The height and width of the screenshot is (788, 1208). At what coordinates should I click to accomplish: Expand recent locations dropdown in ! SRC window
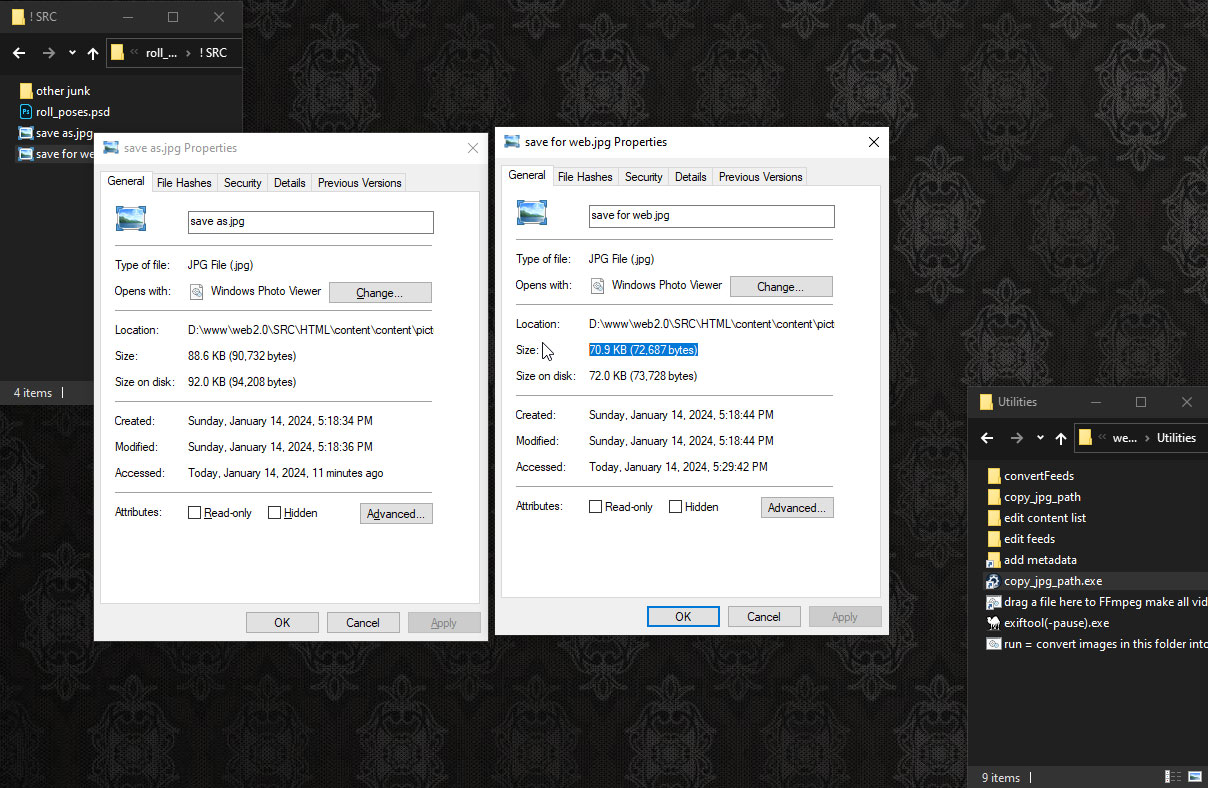click(72, 53)
